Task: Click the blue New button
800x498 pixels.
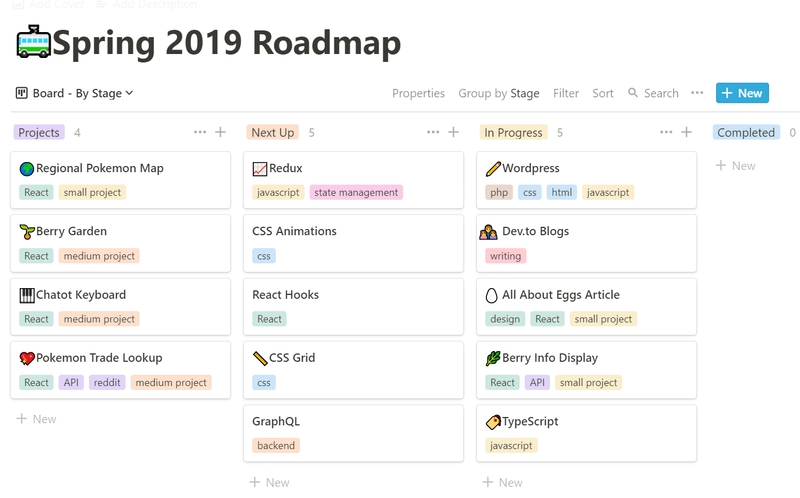Action: click(742, 93)
